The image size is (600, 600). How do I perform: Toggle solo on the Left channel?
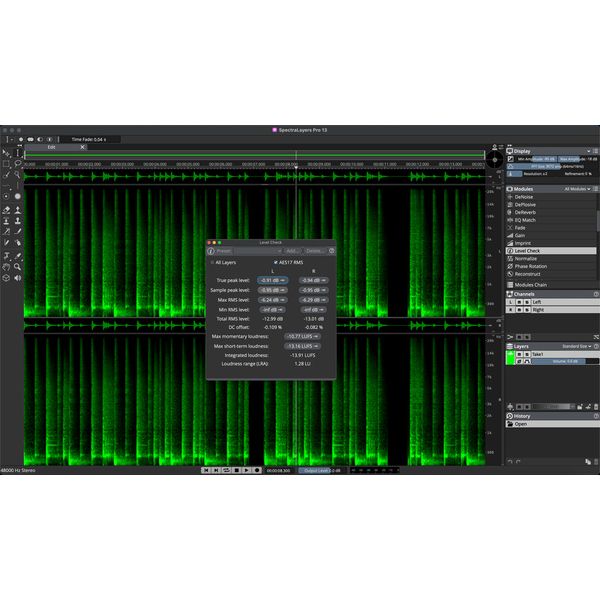527,302
